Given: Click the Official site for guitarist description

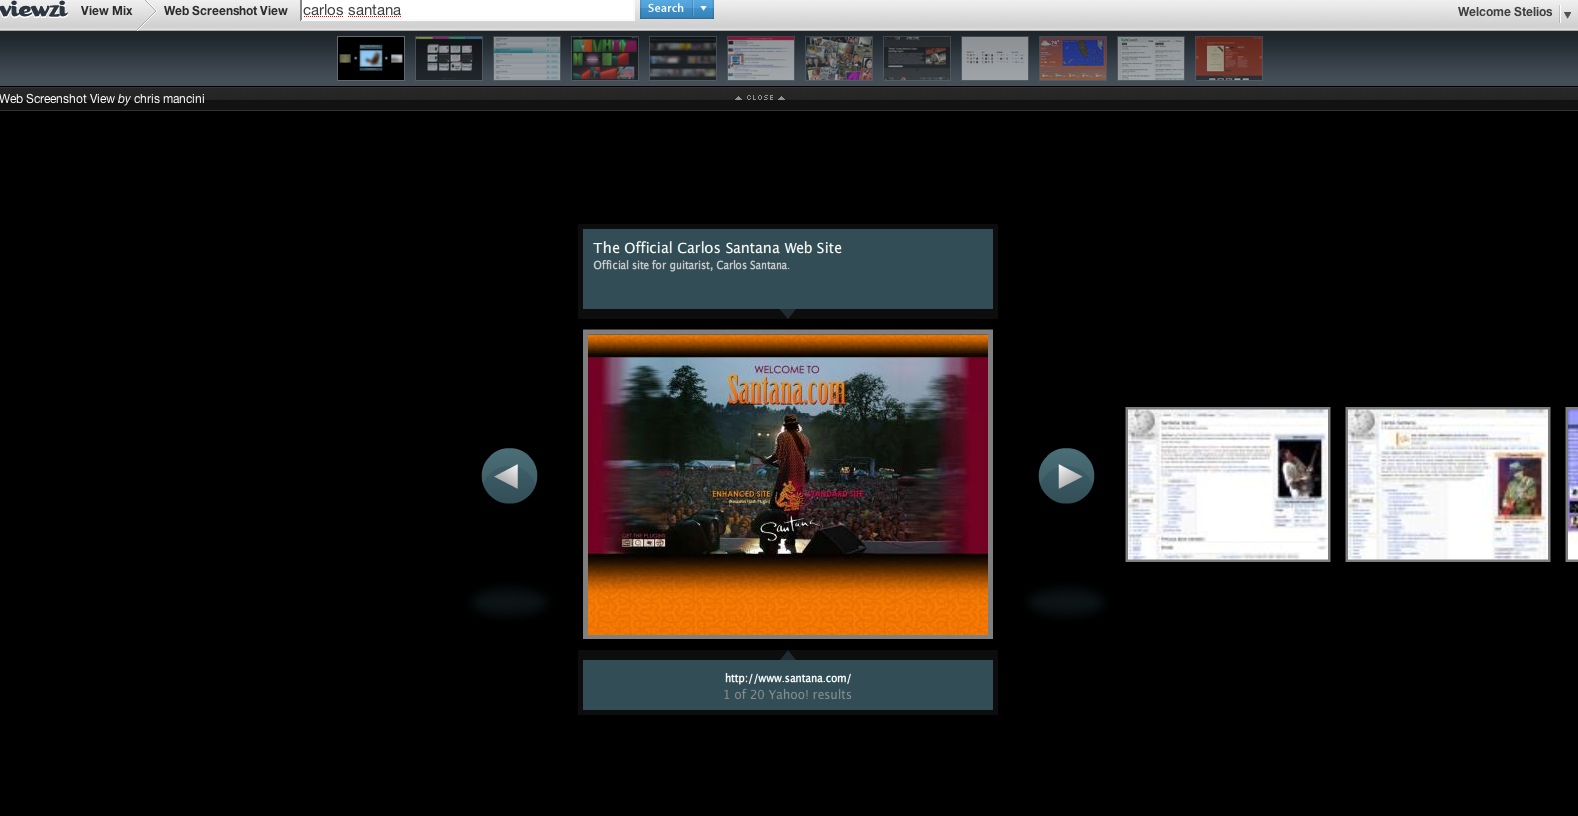Looking at the screenshot, I should (691, 265).
